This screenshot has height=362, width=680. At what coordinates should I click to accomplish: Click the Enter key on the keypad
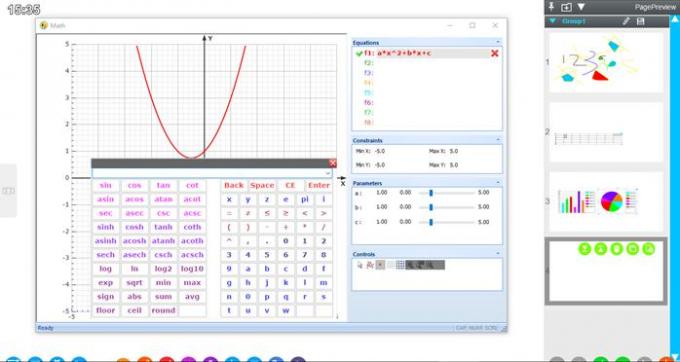(x=319, y=186)
